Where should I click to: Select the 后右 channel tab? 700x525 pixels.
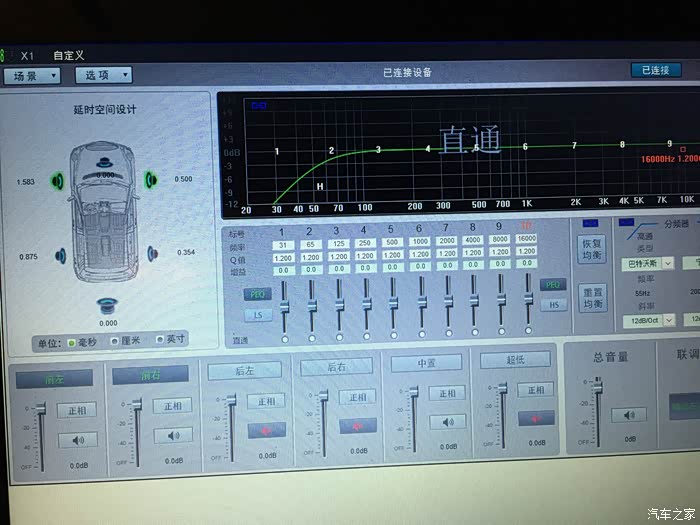pos(337,367)
